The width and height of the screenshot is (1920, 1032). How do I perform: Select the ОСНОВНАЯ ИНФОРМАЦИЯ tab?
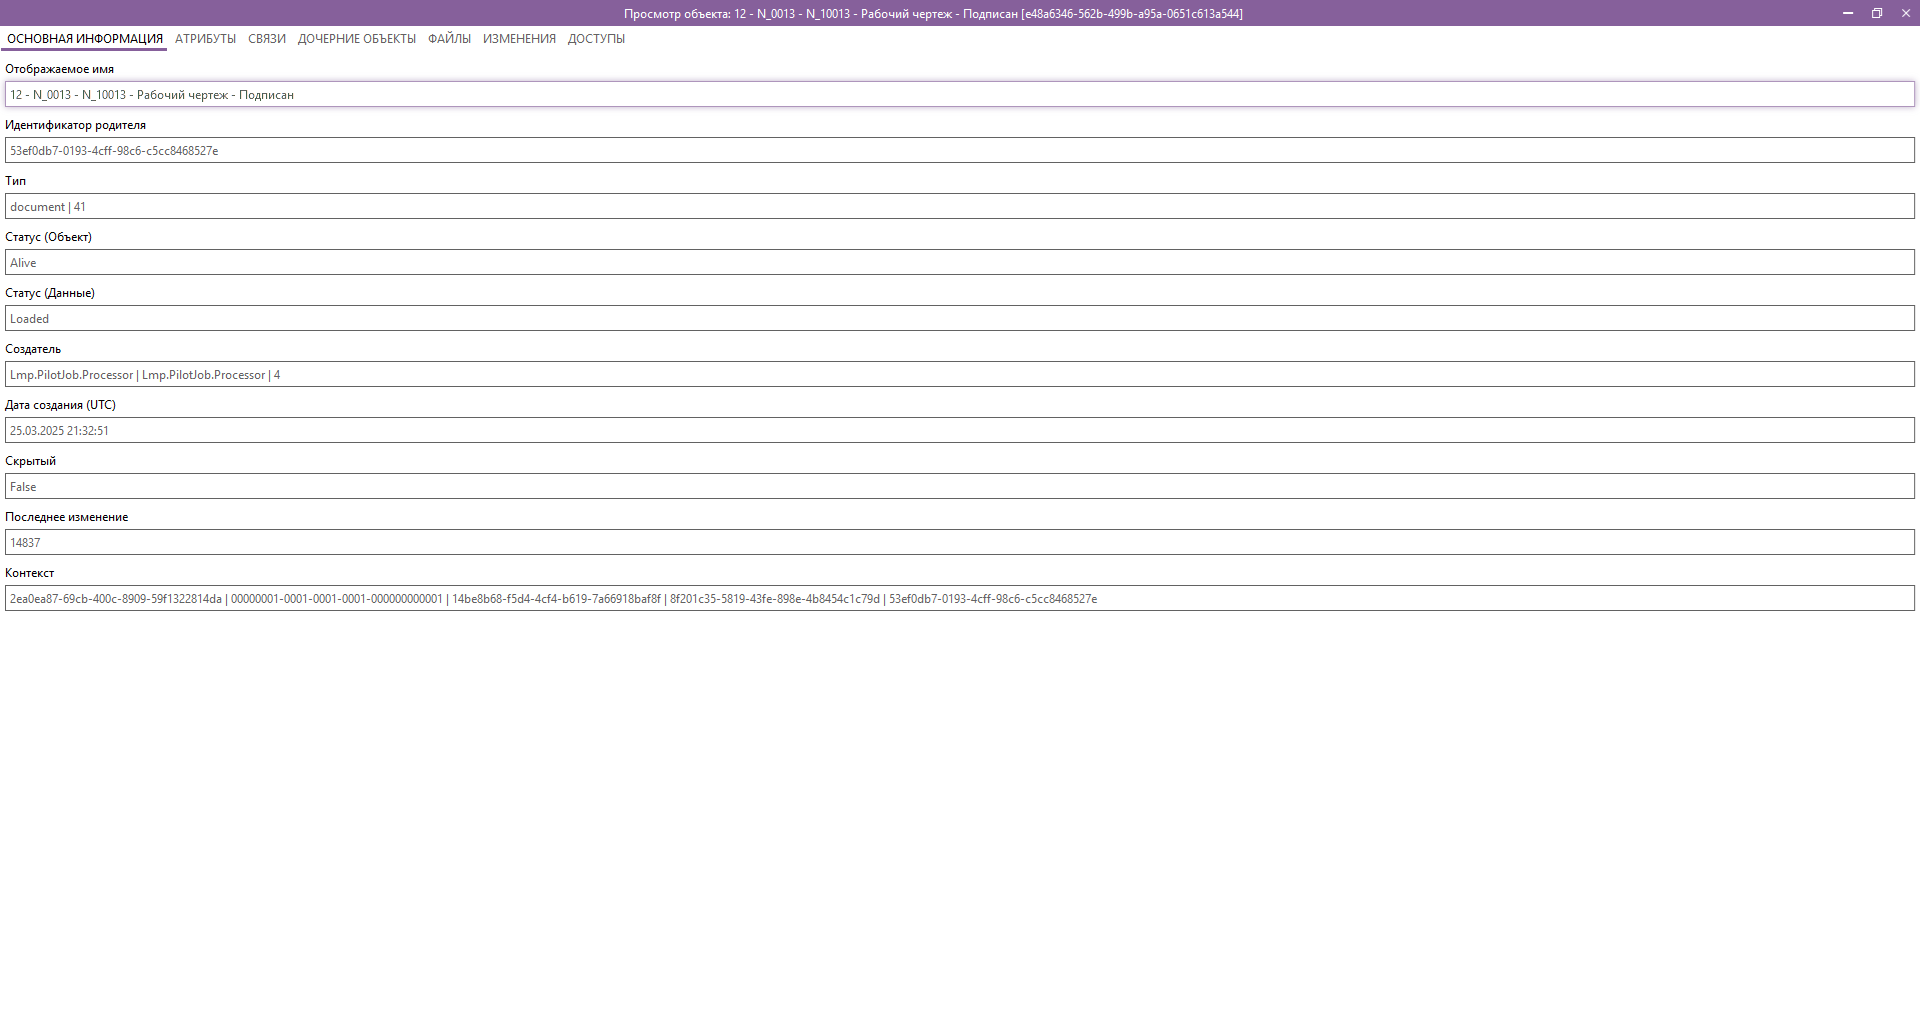[x=83, y=38]
